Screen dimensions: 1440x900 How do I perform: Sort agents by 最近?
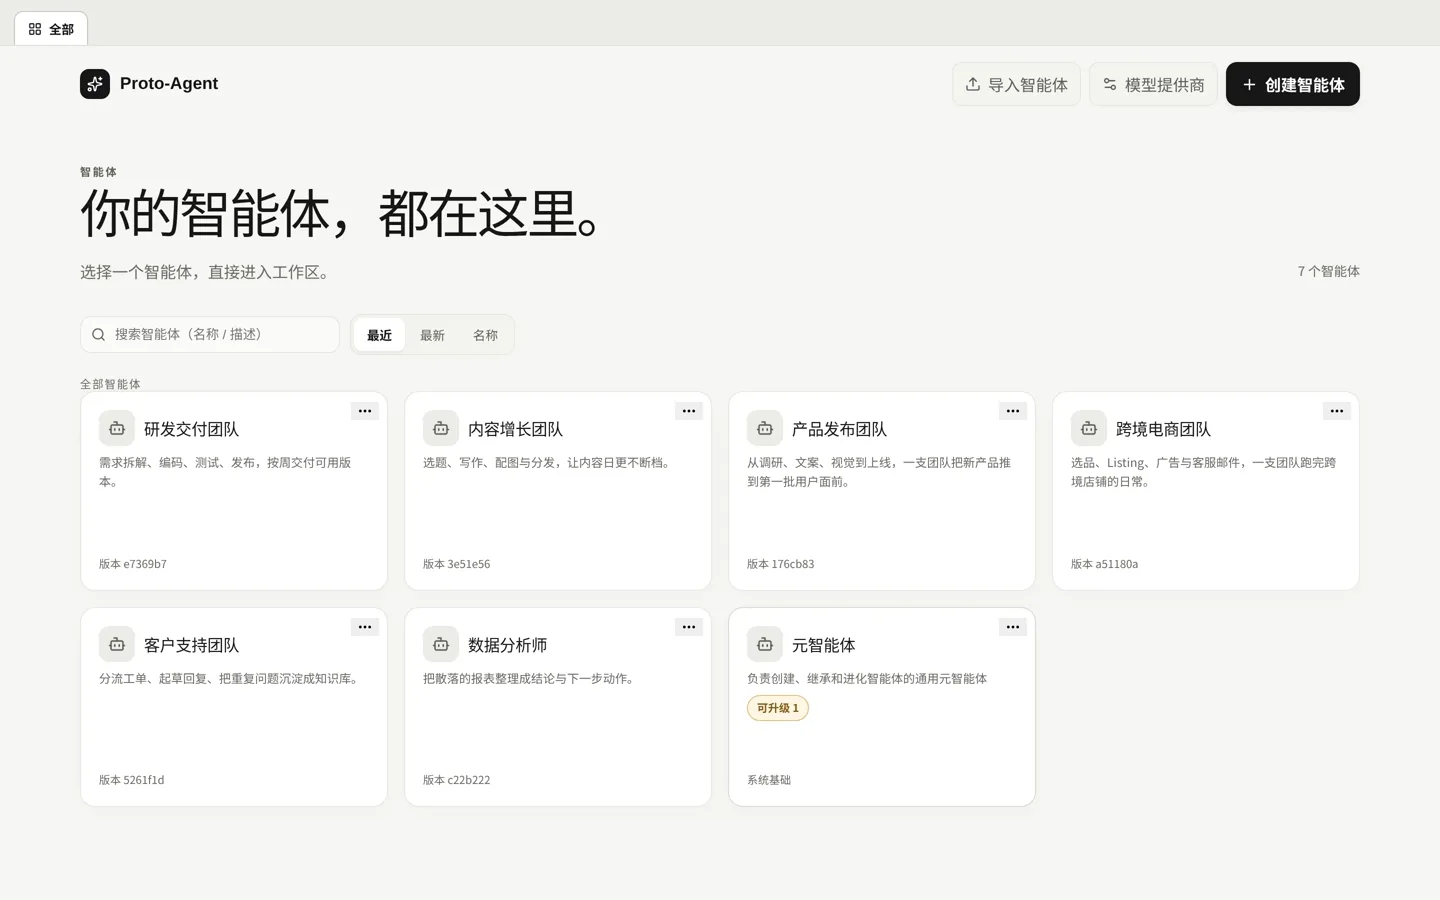379,335
